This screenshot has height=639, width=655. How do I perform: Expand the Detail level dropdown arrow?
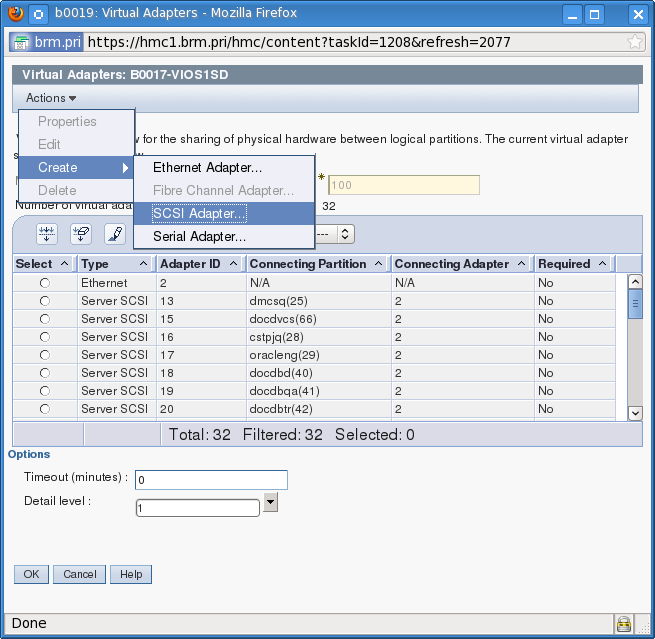tap(270, 503)
